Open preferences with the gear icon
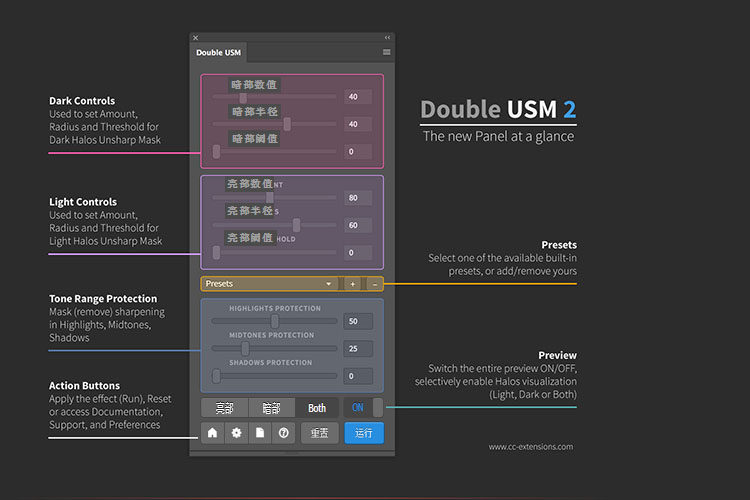 tap(236, 433)
